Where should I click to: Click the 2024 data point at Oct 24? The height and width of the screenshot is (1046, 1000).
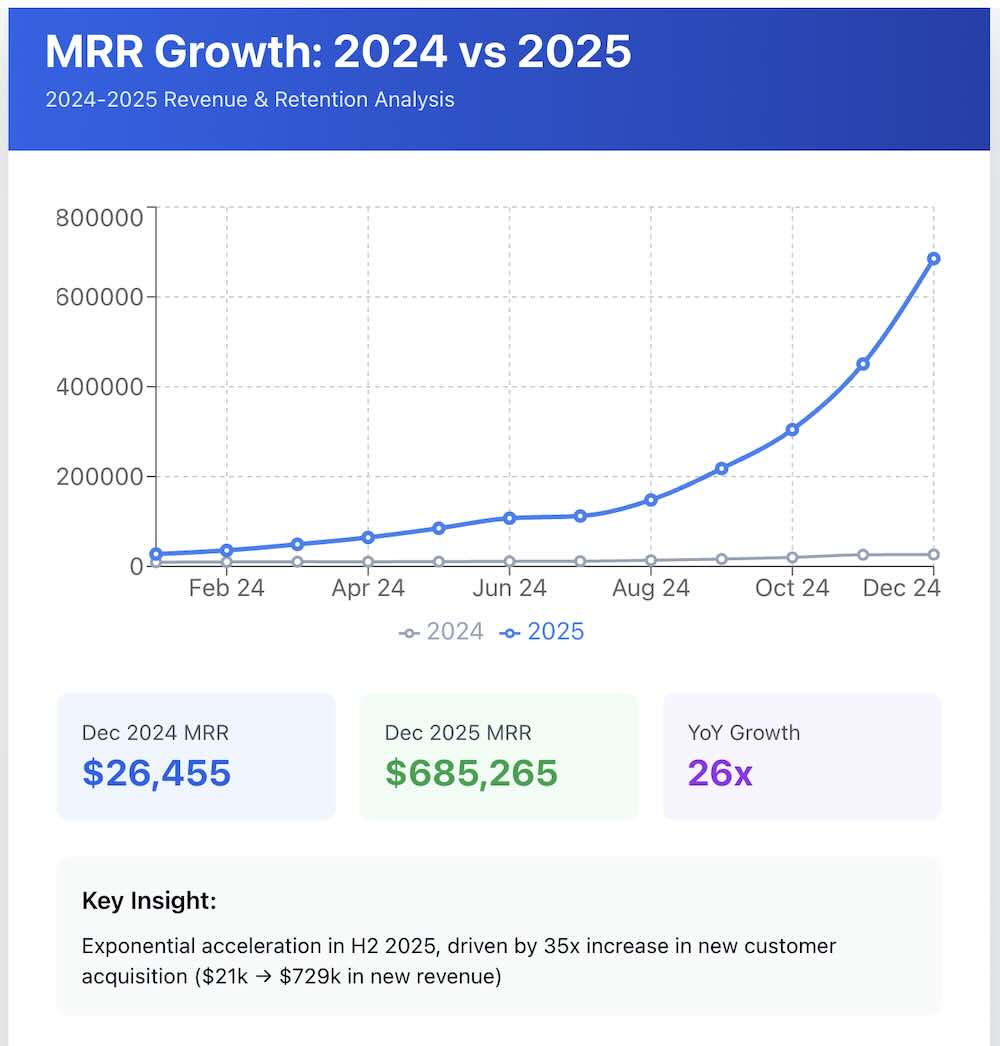click(x=792, y=558)
